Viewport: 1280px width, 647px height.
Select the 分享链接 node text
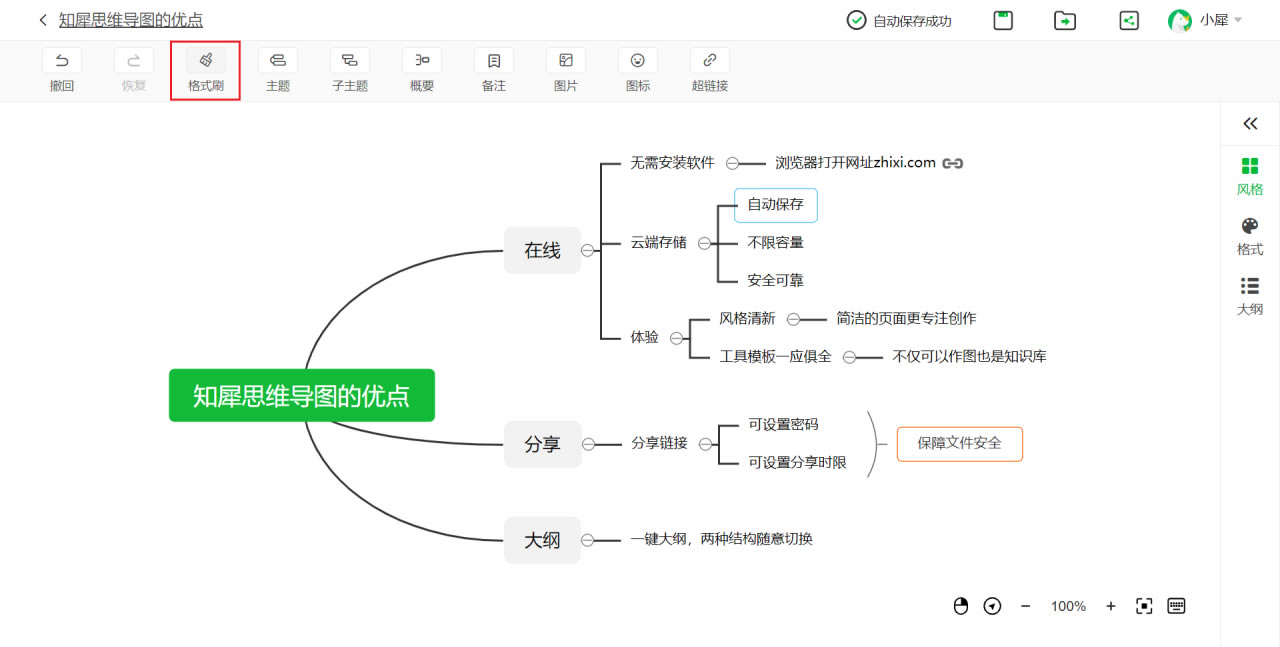pos(659,443)
